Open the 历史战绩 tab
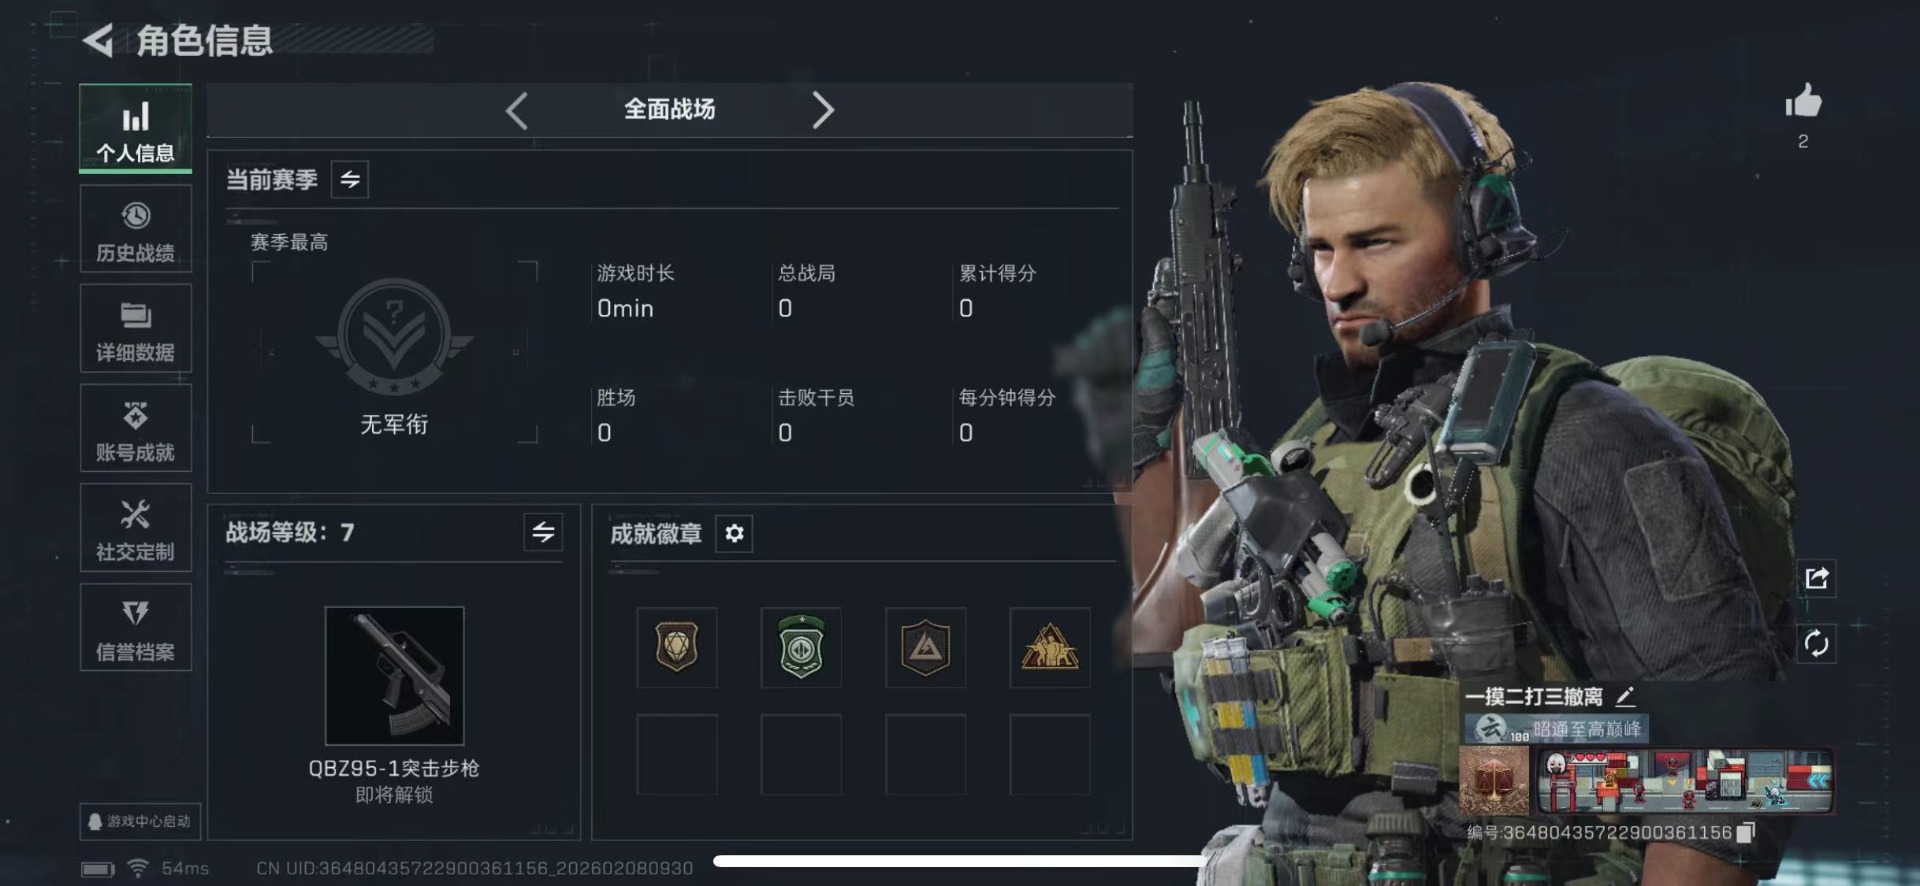The image size is (1920, 886). click(135, 229)
